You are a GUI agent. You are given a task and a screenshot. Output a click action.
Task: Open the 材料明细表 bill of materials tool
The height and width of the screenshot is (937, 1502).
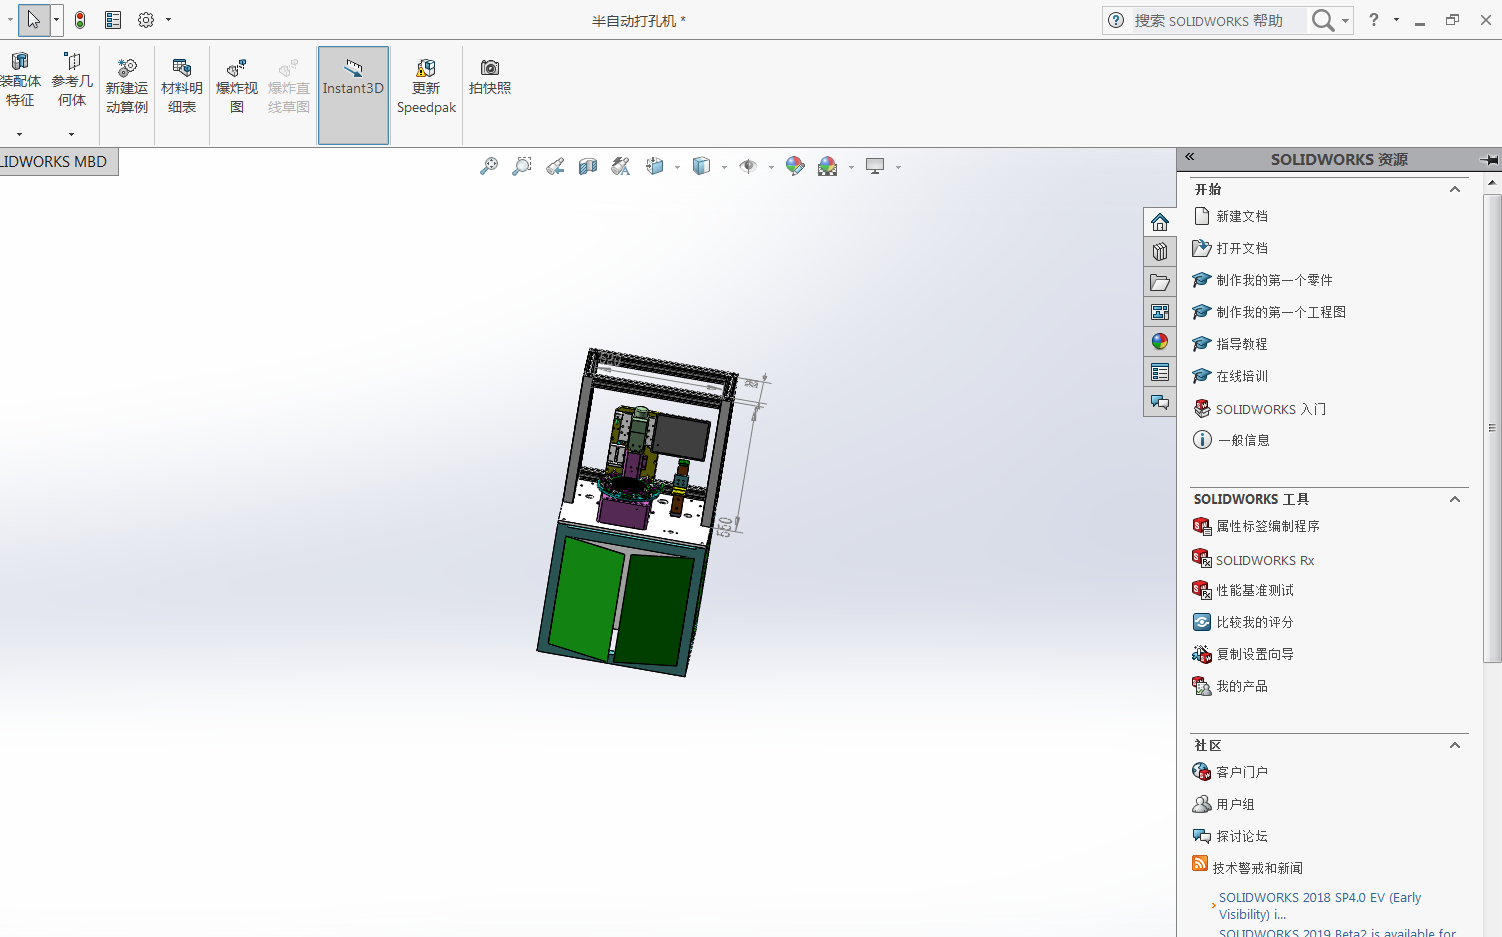(x=182, y=87)
